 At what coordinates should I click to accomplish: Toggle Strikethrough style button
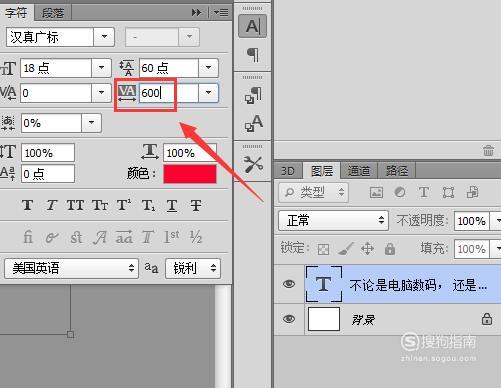(x=196, y=205)
